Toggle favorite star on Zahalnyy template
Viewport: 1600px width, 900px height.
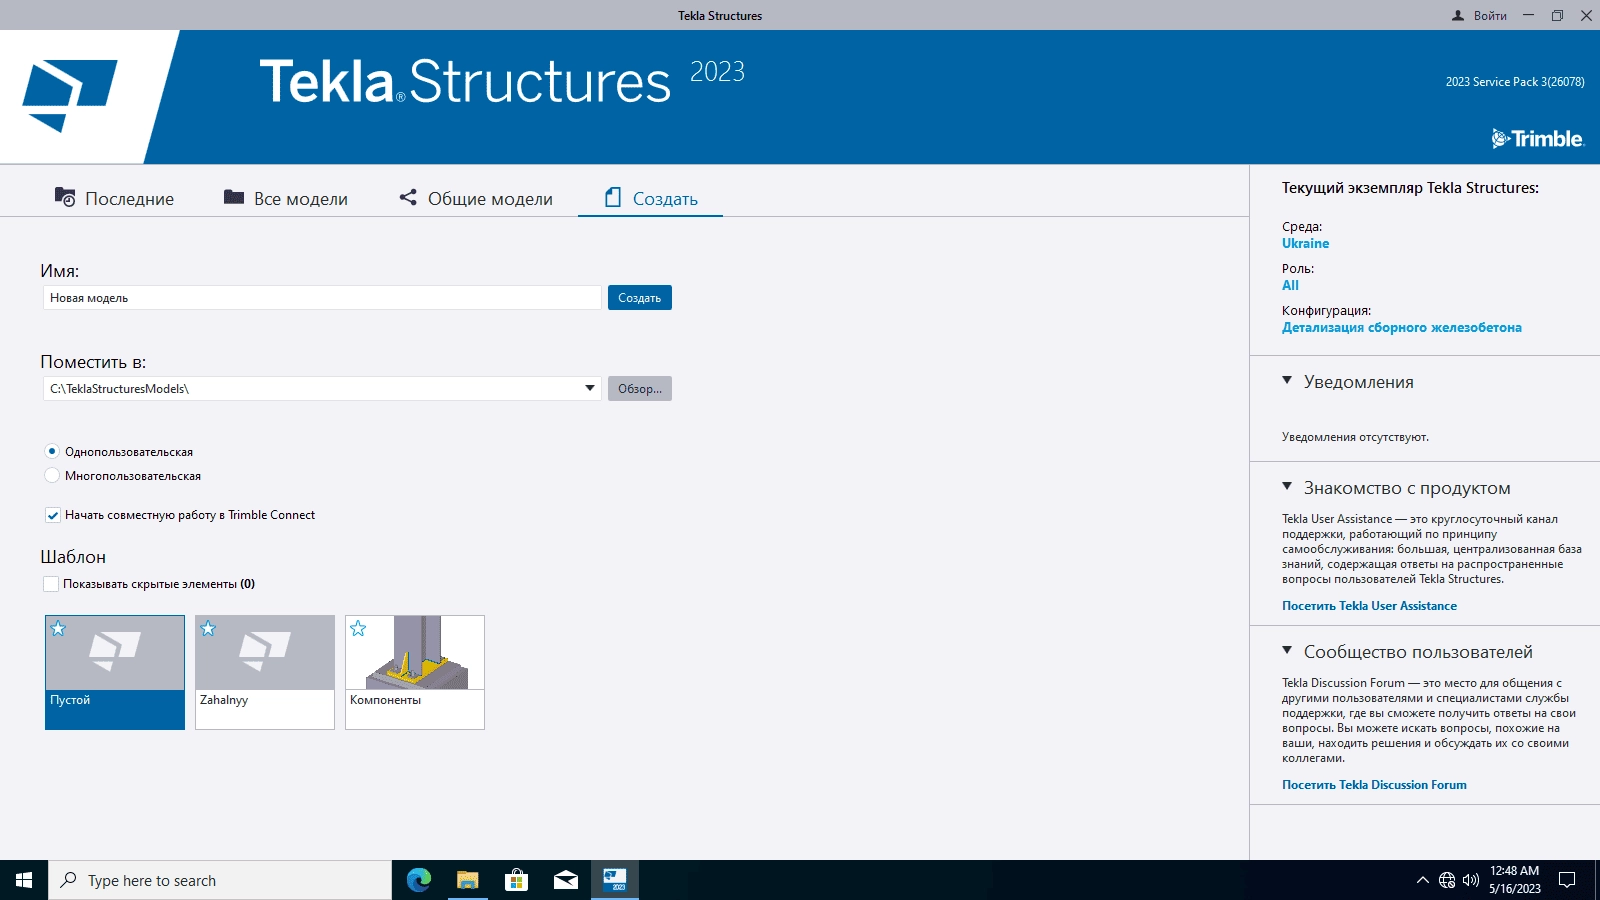(208, 629)
